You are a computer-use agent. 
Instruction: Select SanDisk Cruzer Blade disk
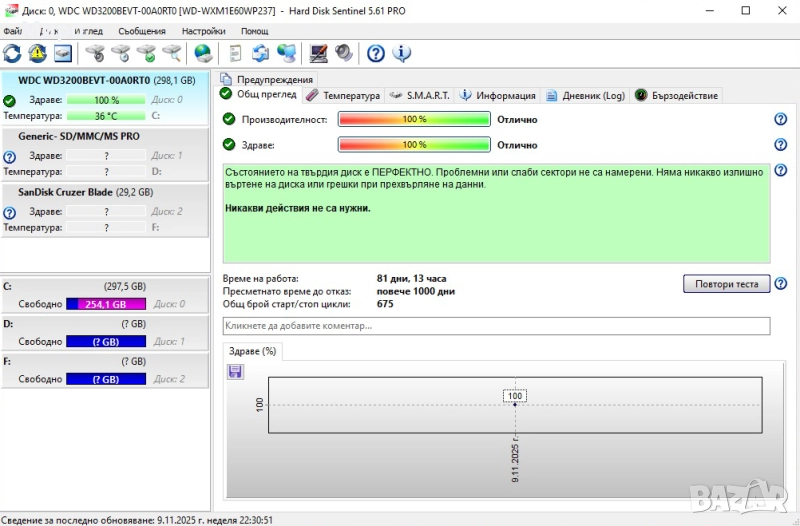85,192
